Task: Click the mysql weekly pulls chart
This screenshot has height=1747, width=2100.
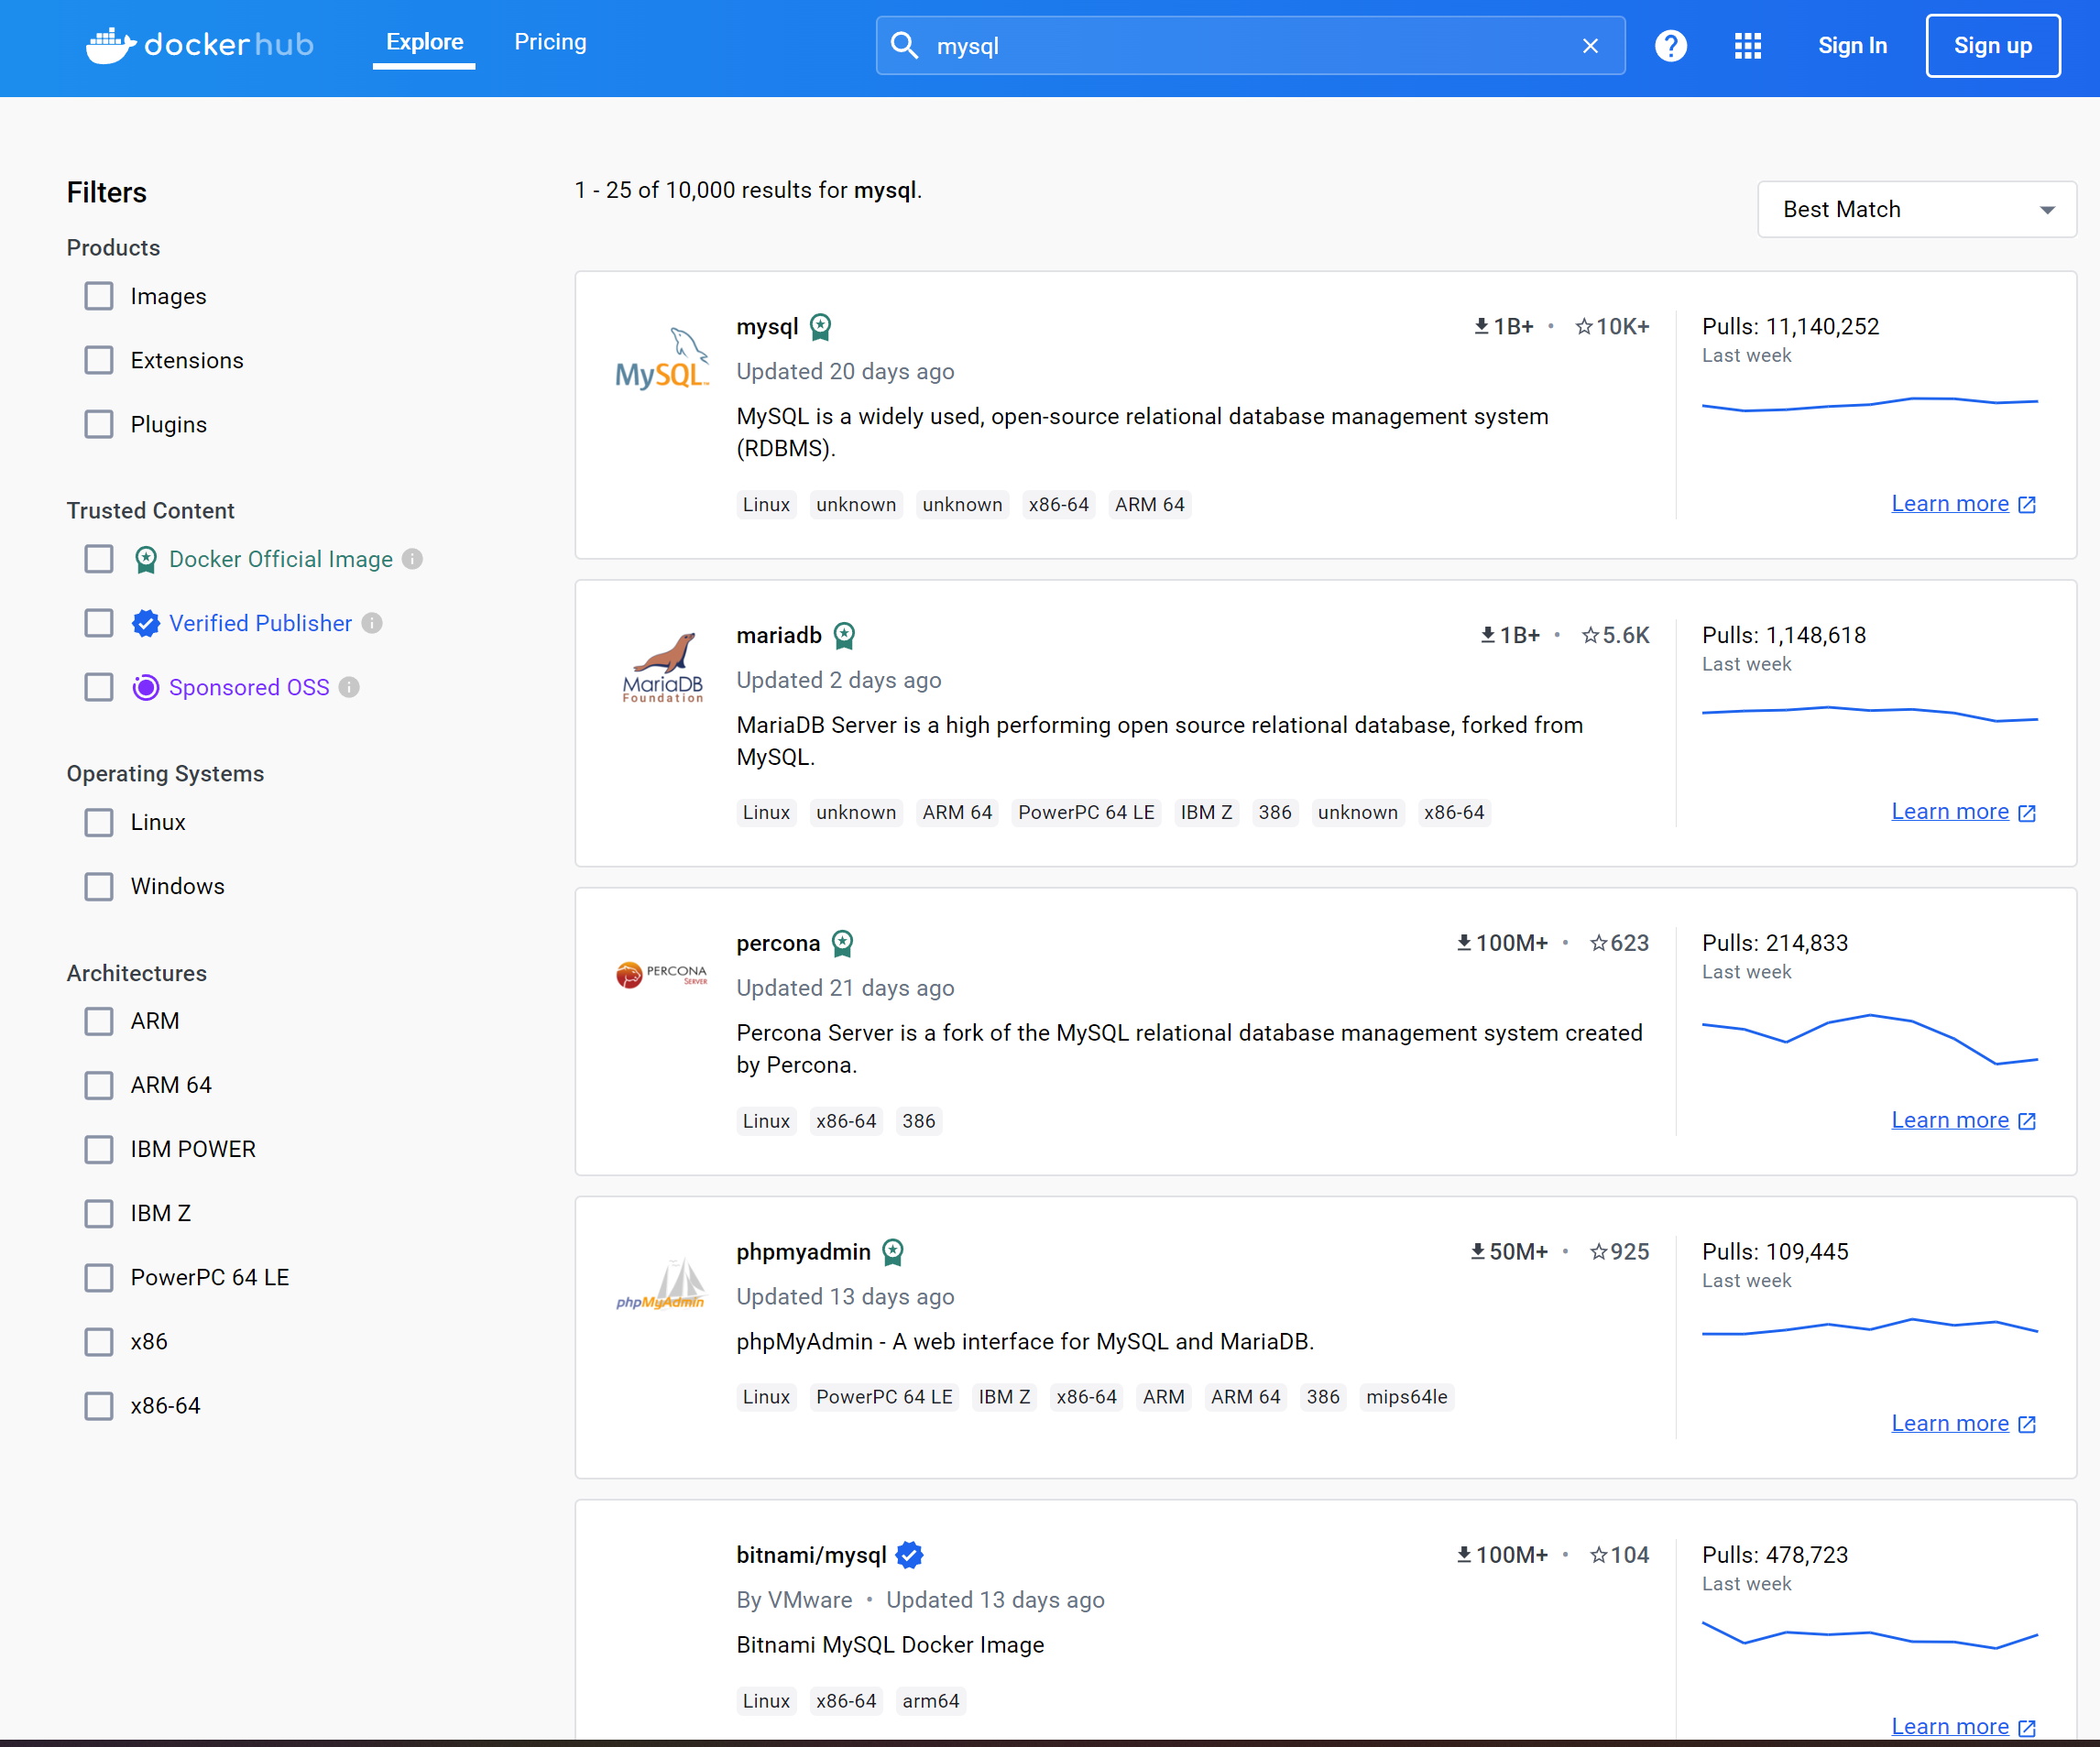Action: [x=1869, y=404]
